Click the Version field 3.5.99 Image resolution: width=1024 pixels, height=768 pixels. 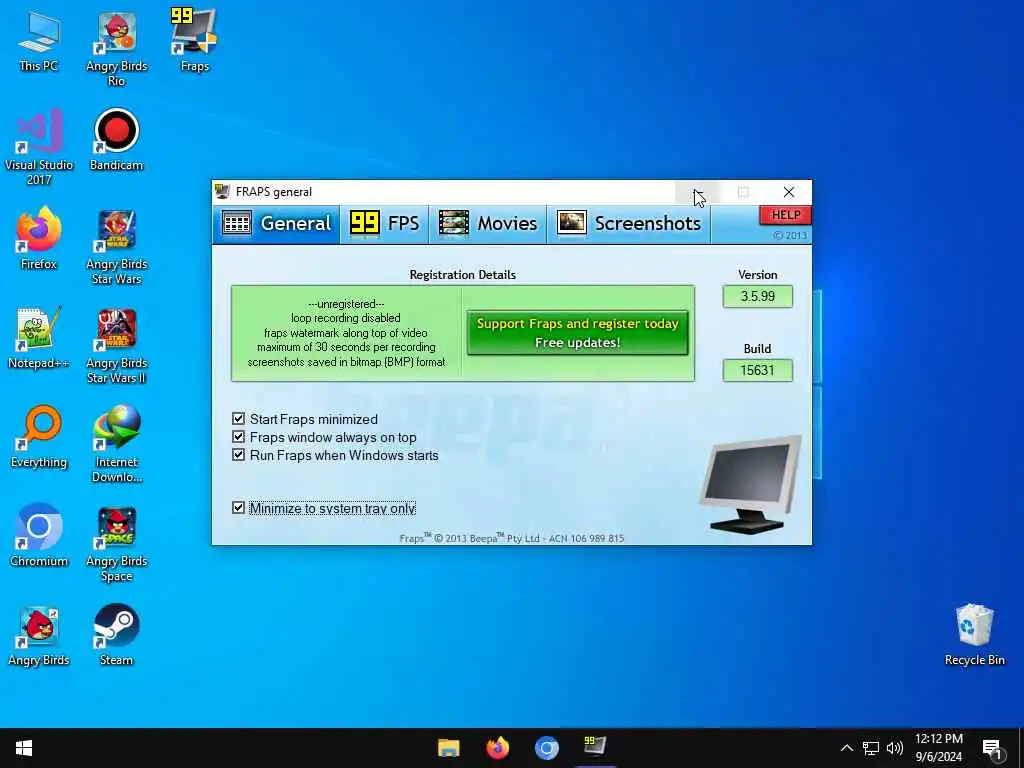[758, 296]
